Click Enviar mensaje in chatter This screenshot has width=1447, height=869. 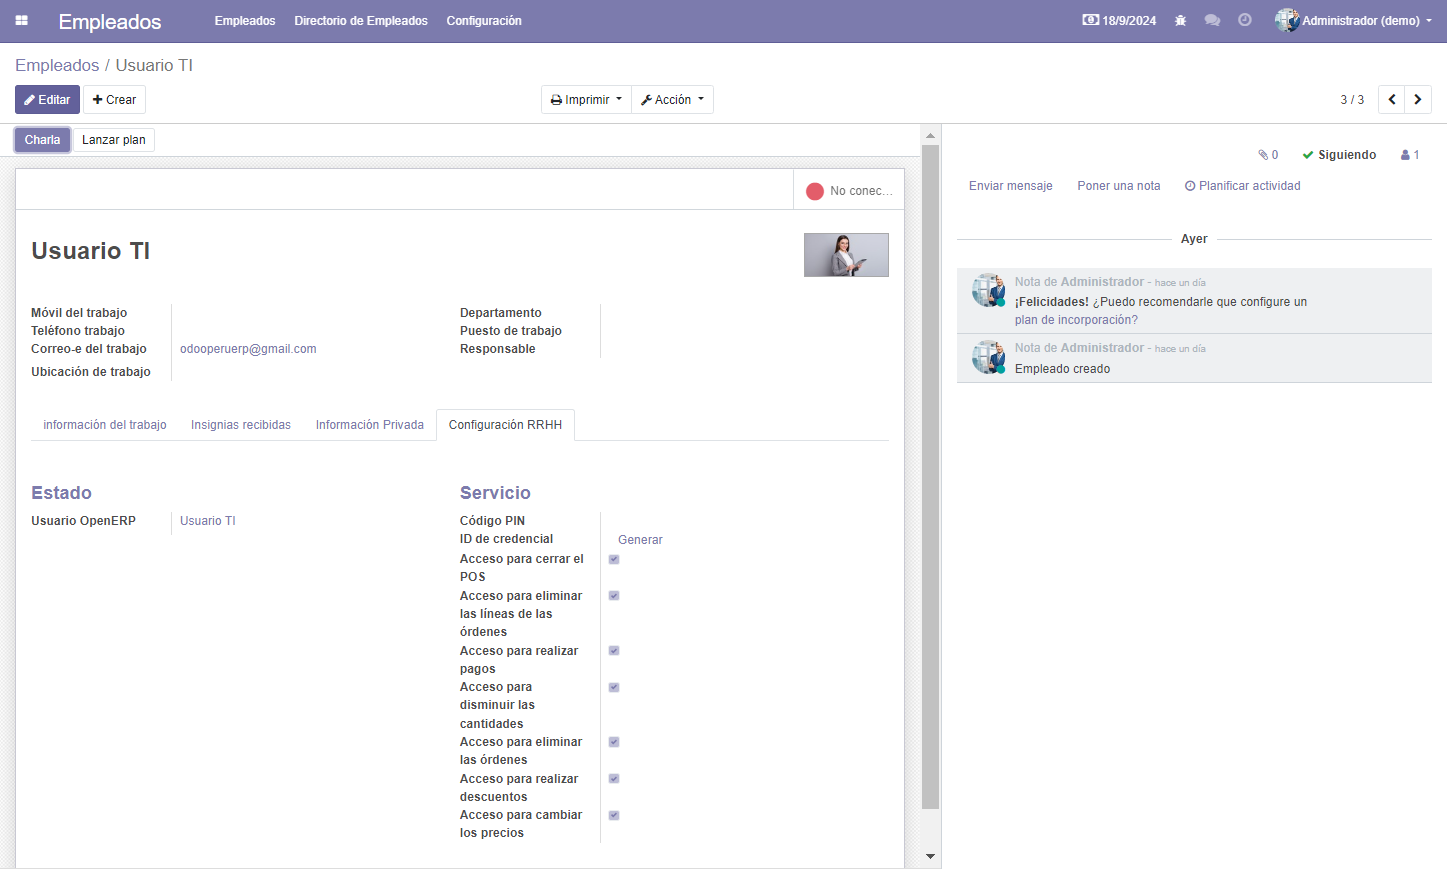tap(1011, 186)
